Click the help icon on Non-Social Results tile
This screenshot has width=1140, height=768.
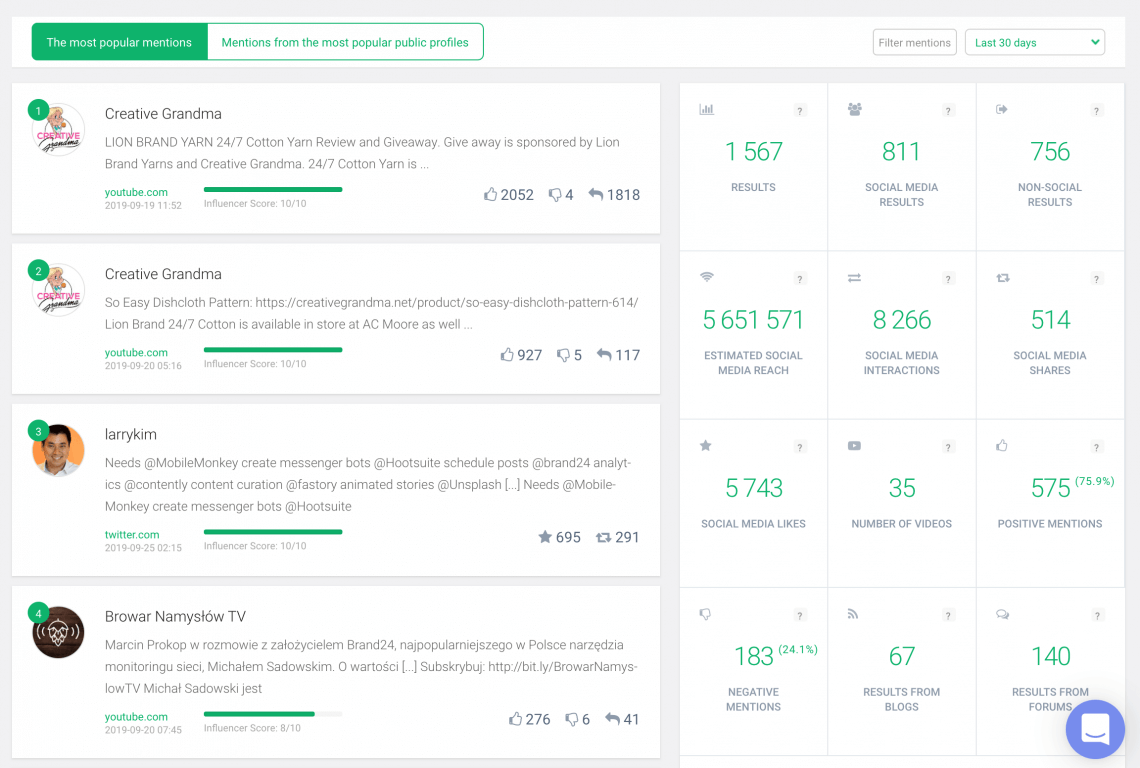(x=1096, y=111)
